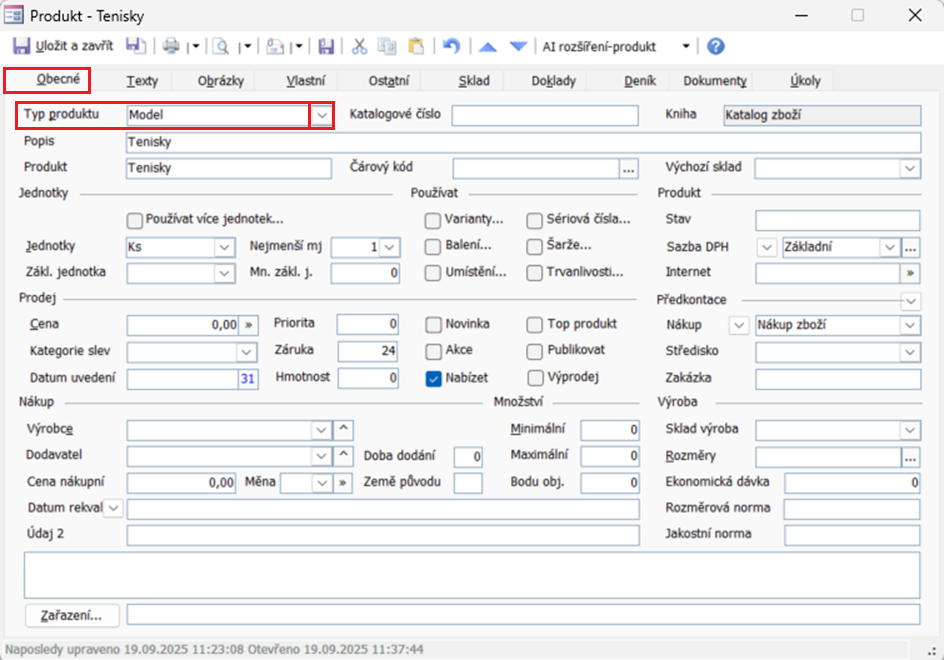
Task: Go to next record with down arrow
Action: 518,46
